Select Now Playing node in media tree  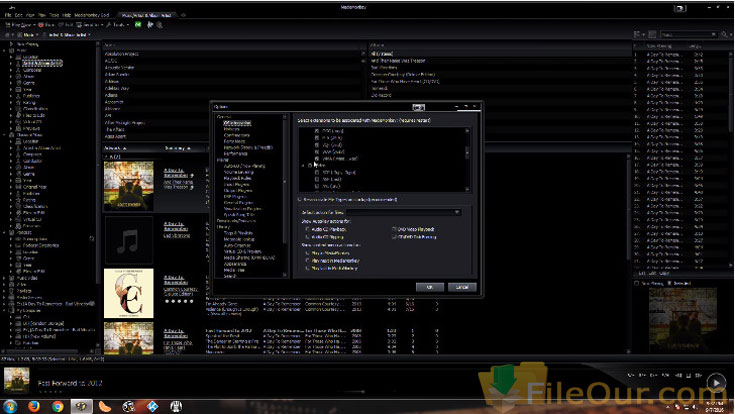[27, 44]
